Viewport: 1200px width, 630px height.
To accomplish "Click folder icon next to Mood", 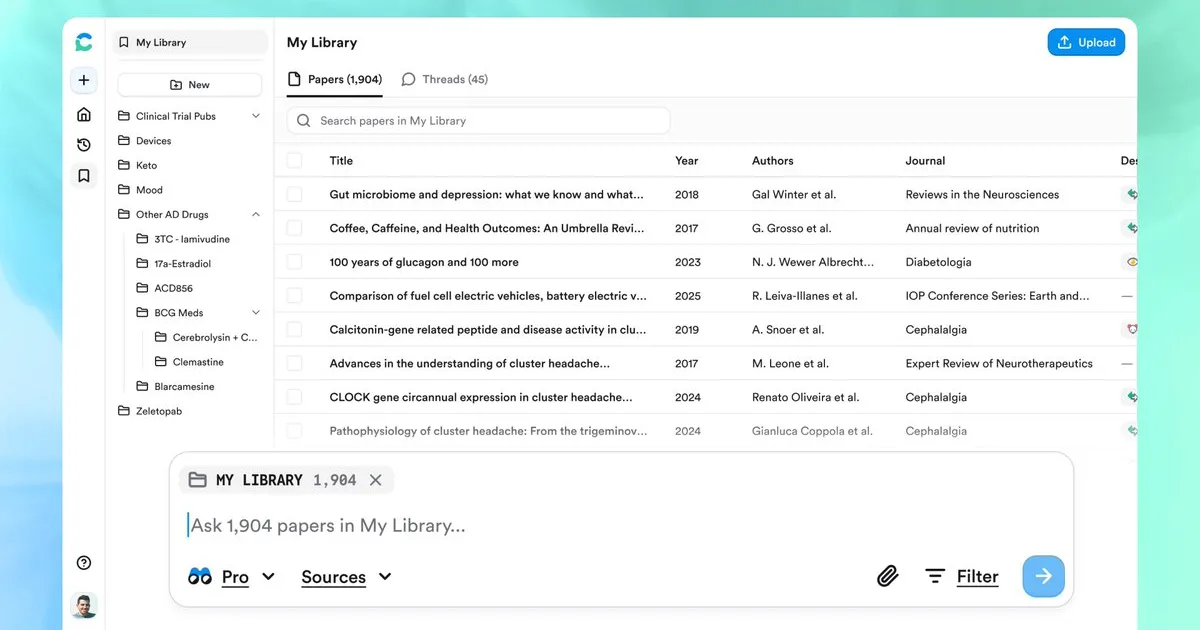I will pos(124,190).
